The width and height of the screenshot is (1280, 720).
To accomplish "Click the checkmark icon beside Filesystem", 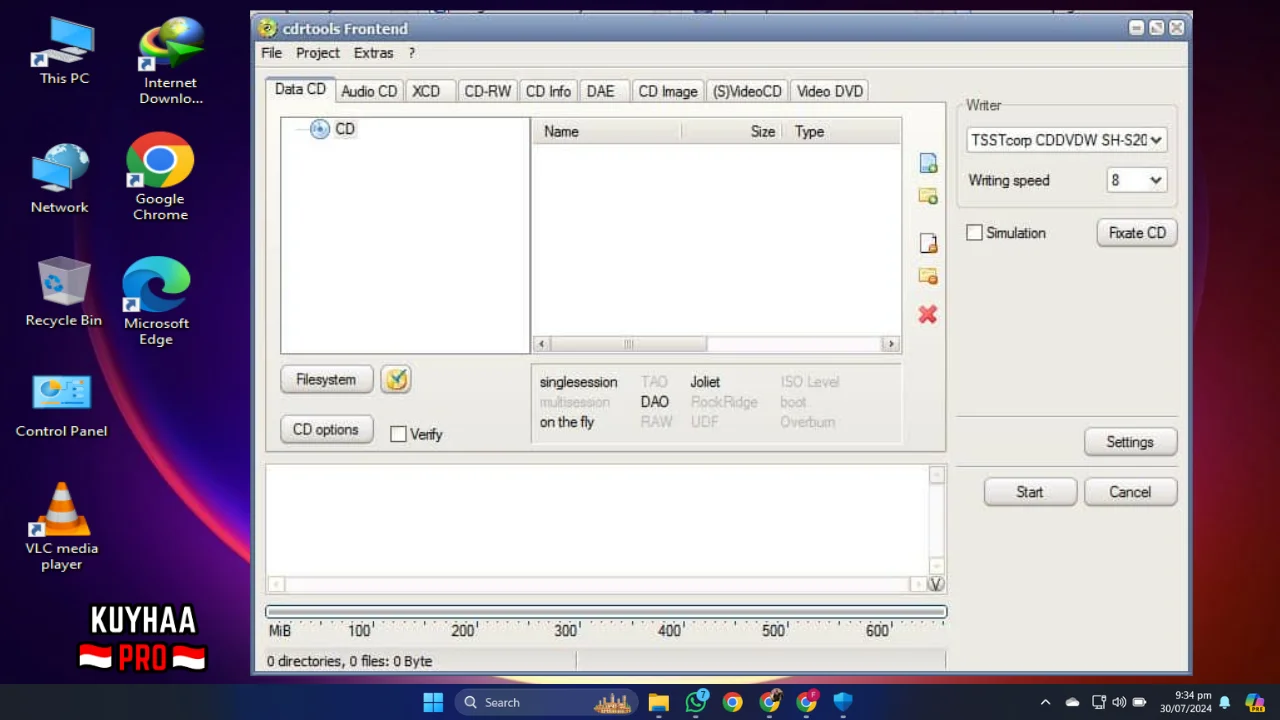I will [x=396, y=379].
